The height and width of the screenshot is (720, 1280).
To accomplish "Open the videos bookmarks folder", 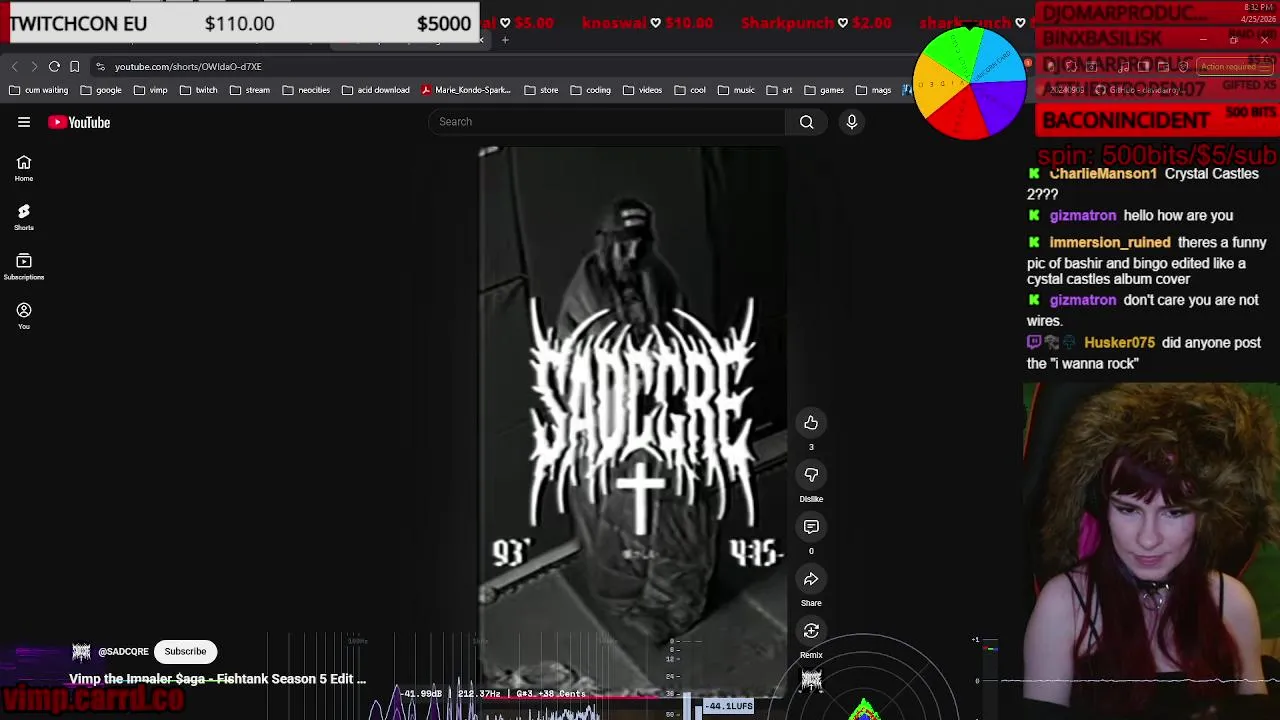I will [x=642, y=90].
